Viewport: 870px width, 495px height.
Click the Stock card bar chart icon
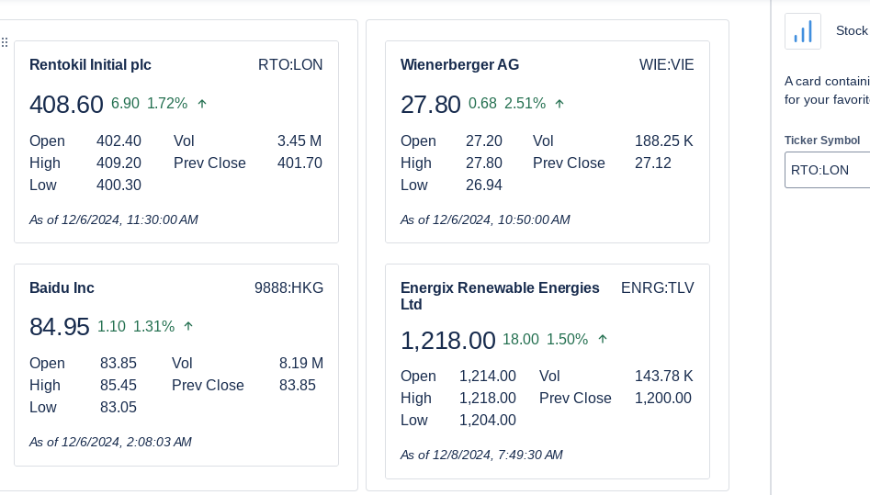click(802, 32)
